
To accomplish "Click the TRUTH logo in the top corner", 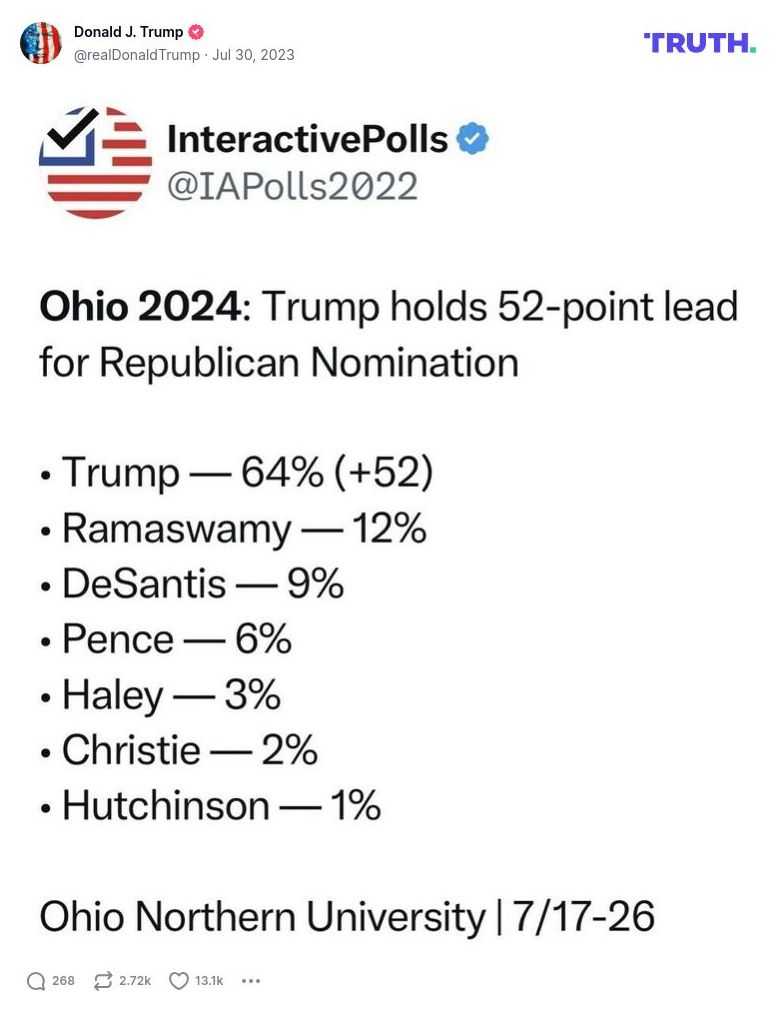I will click(x=702, y=43).
